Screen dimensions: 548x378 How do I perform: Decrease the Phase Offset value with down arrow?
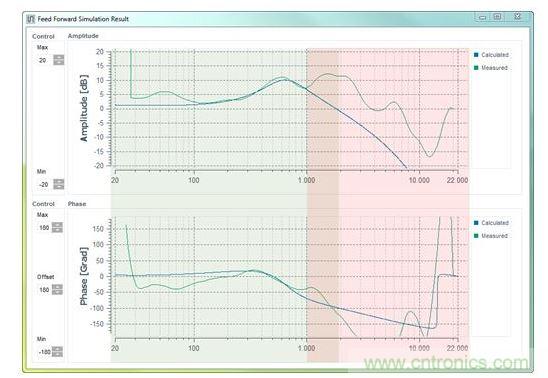57,292
